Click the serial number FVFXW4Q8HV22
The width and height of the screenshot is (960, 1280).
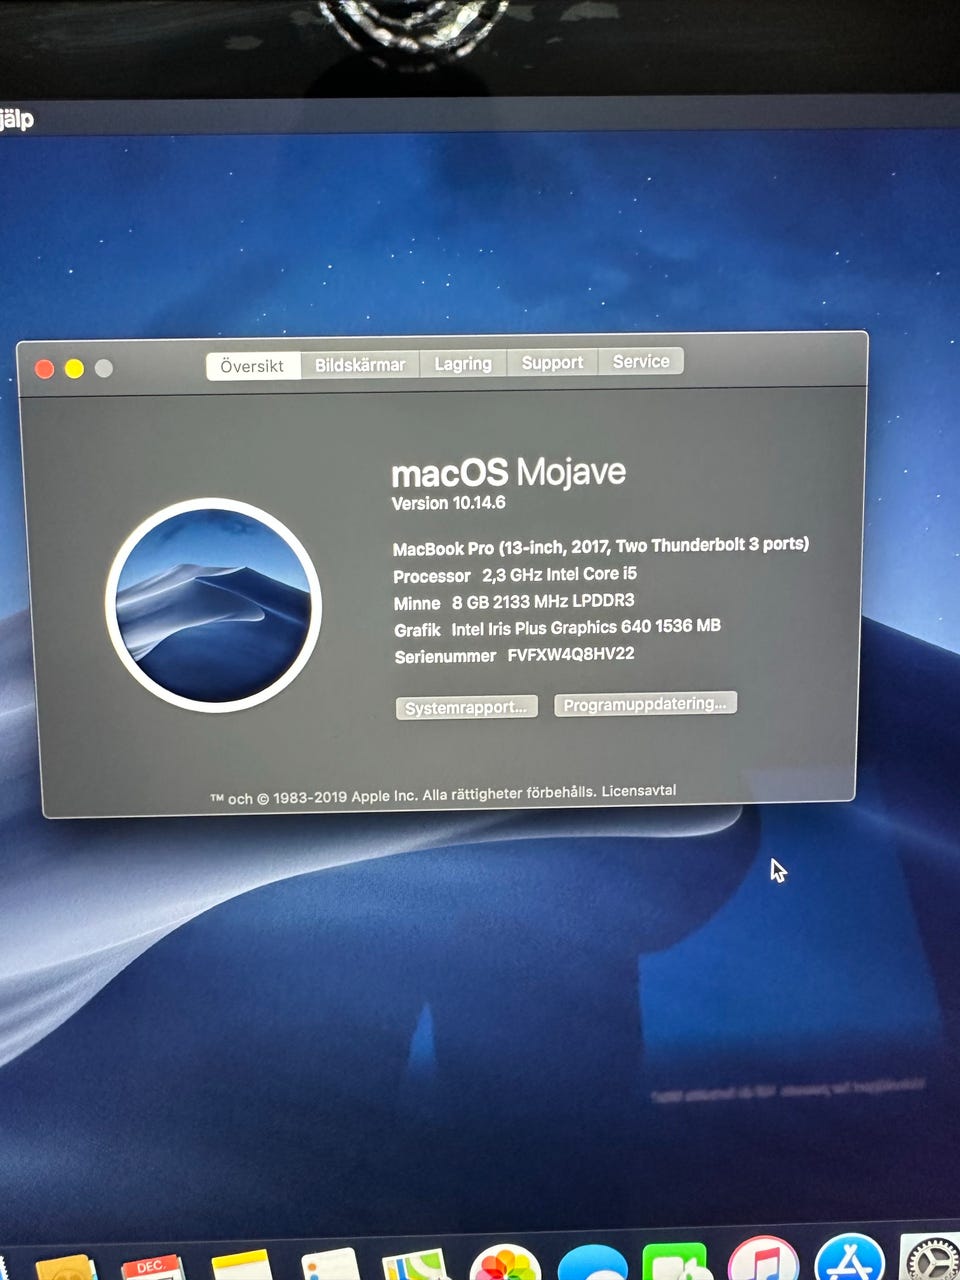[x=571, y=654]
